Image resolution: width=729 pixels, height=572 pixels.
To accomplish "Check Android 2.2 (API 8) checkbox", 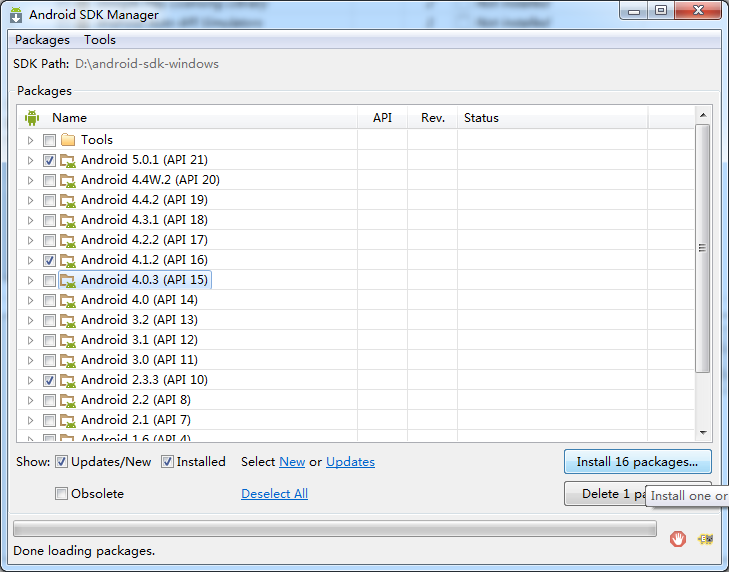I will pos(49,400).
